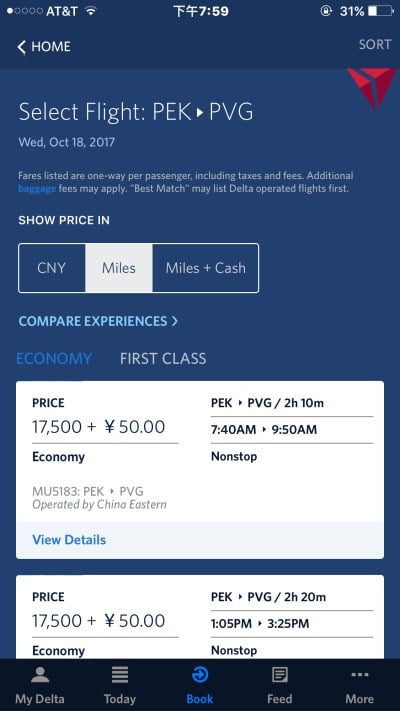
Task: Switch to the FIRST CLASS tab
Action: coord(163,359)
